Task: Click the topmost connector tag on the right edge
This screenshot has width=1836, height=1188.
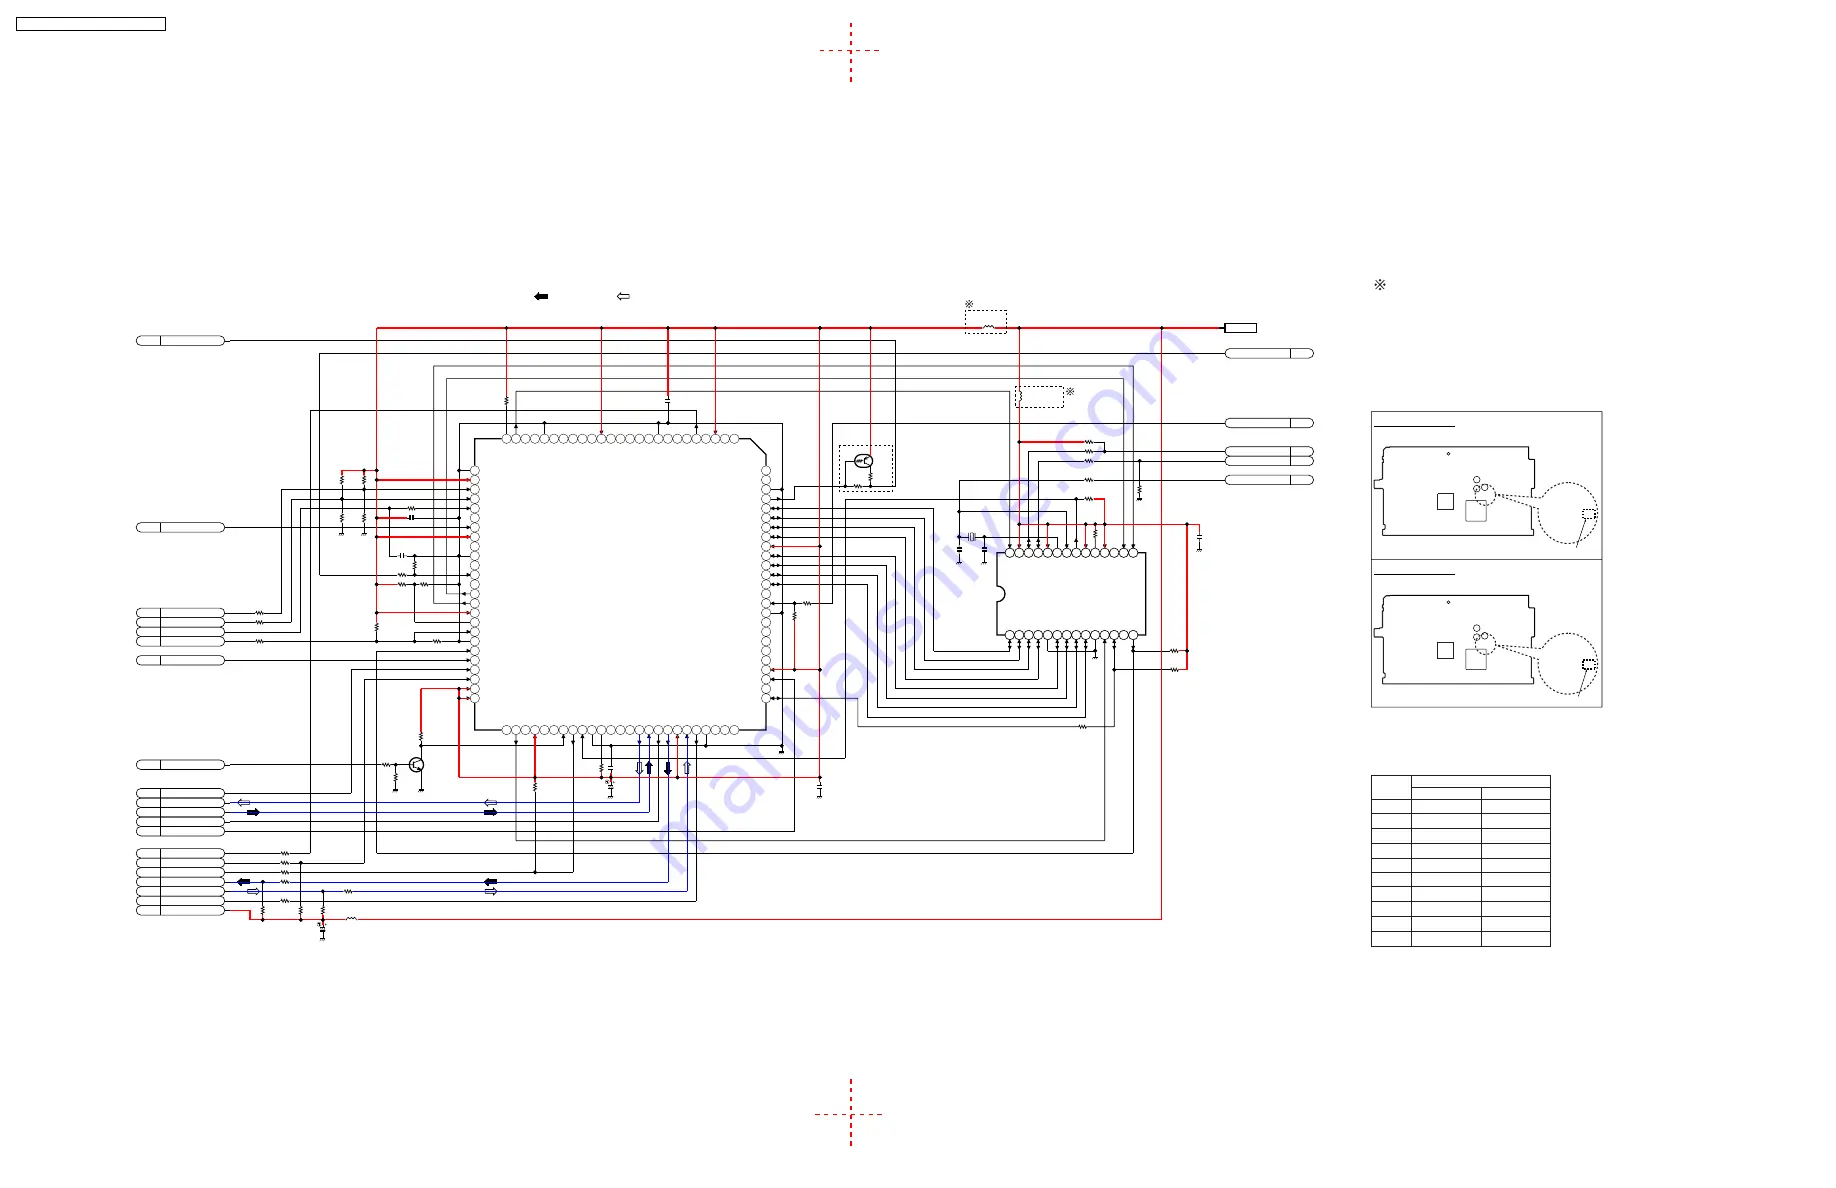Action: click(x=1269, y=353)
